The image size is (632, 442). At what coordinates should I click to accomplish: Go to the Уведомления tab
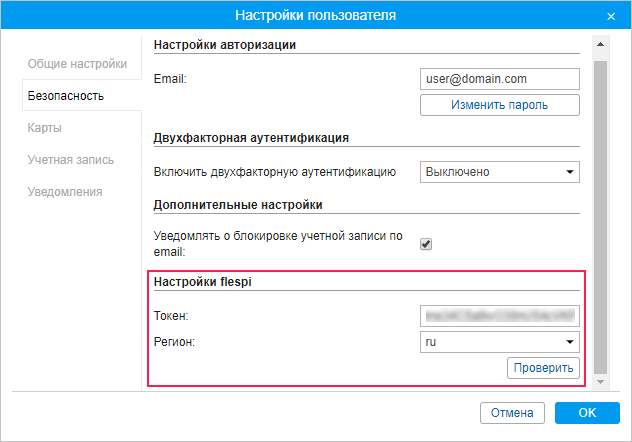[x=65, y=191]
